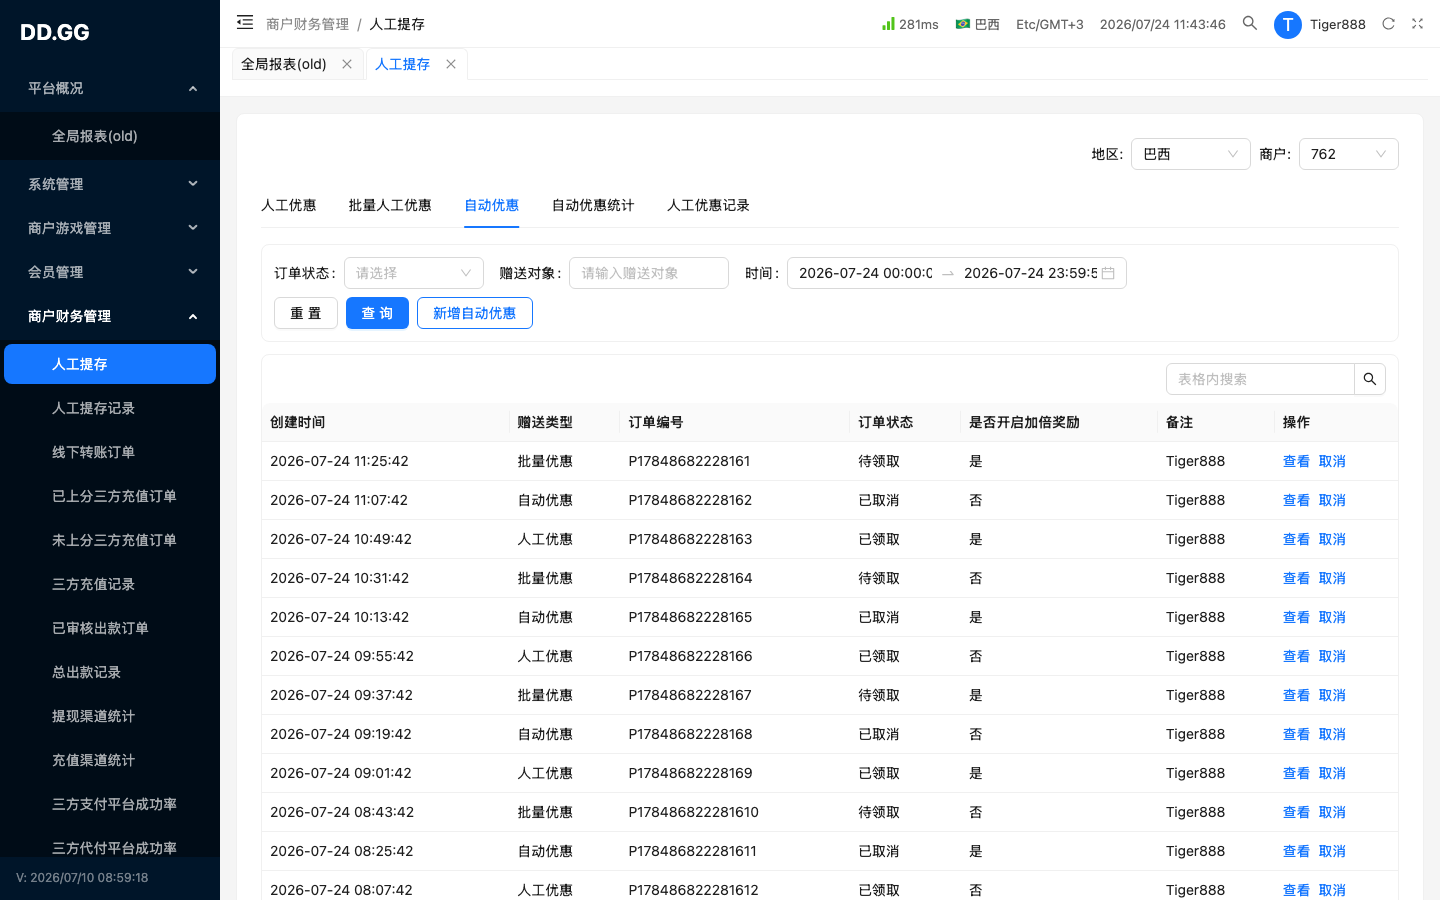This screenshot has width=1440, height=900.
Task: Open 三方充值记录 in the sidebar
Action: pyautogui.click(x=110, y=584)
